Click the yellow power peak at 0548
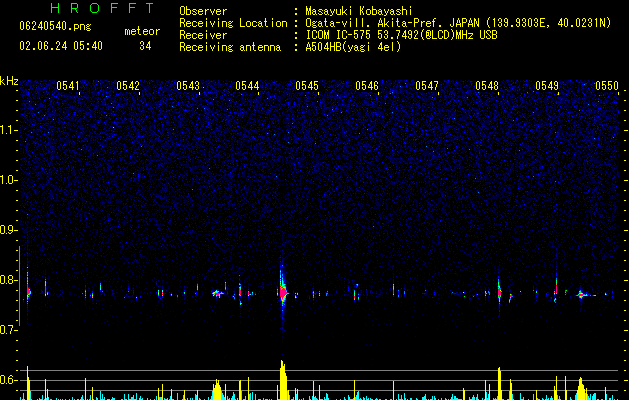 pos(499,383)
